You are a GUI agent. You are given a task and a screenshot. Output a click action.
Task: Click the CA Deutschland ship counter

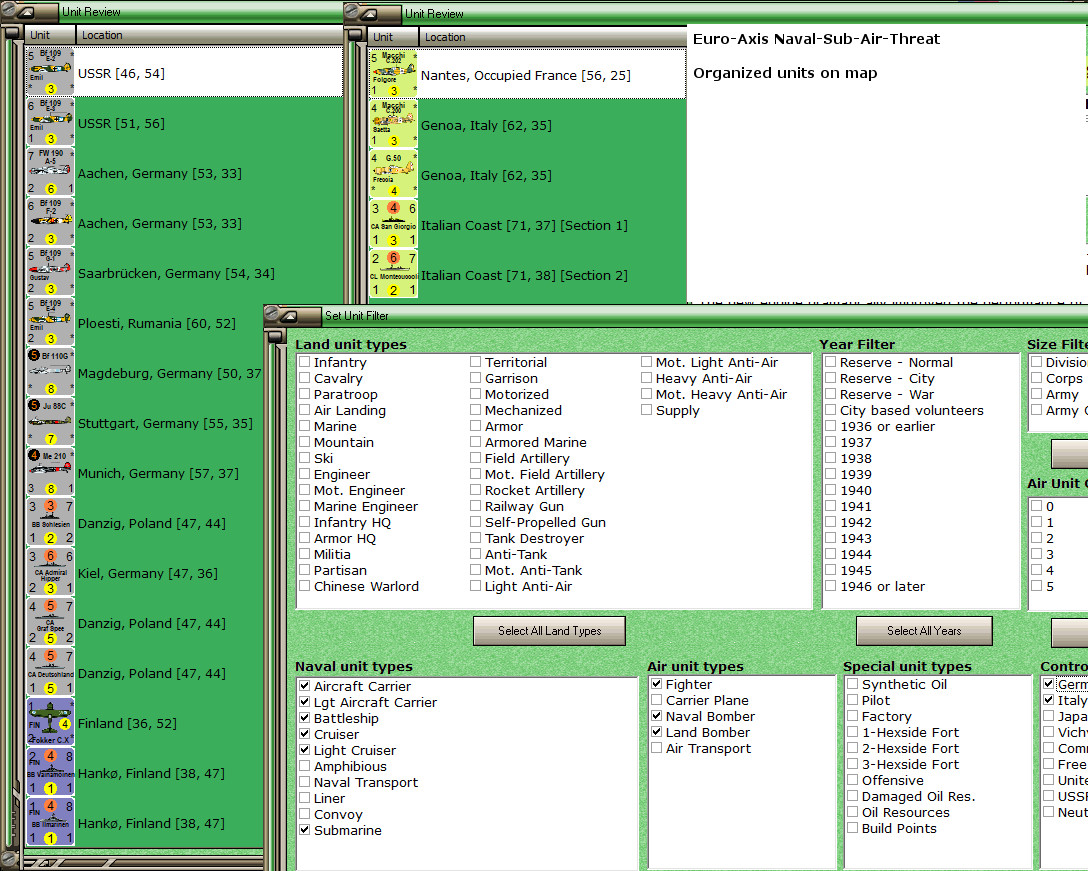(x=50, y=673)
